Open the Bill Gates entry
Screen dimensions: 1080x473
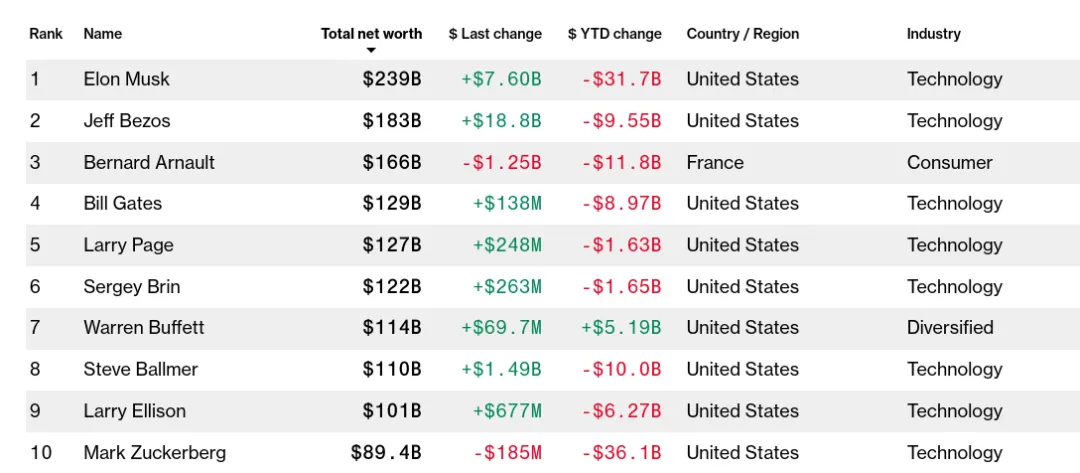(x=123, y=203)
